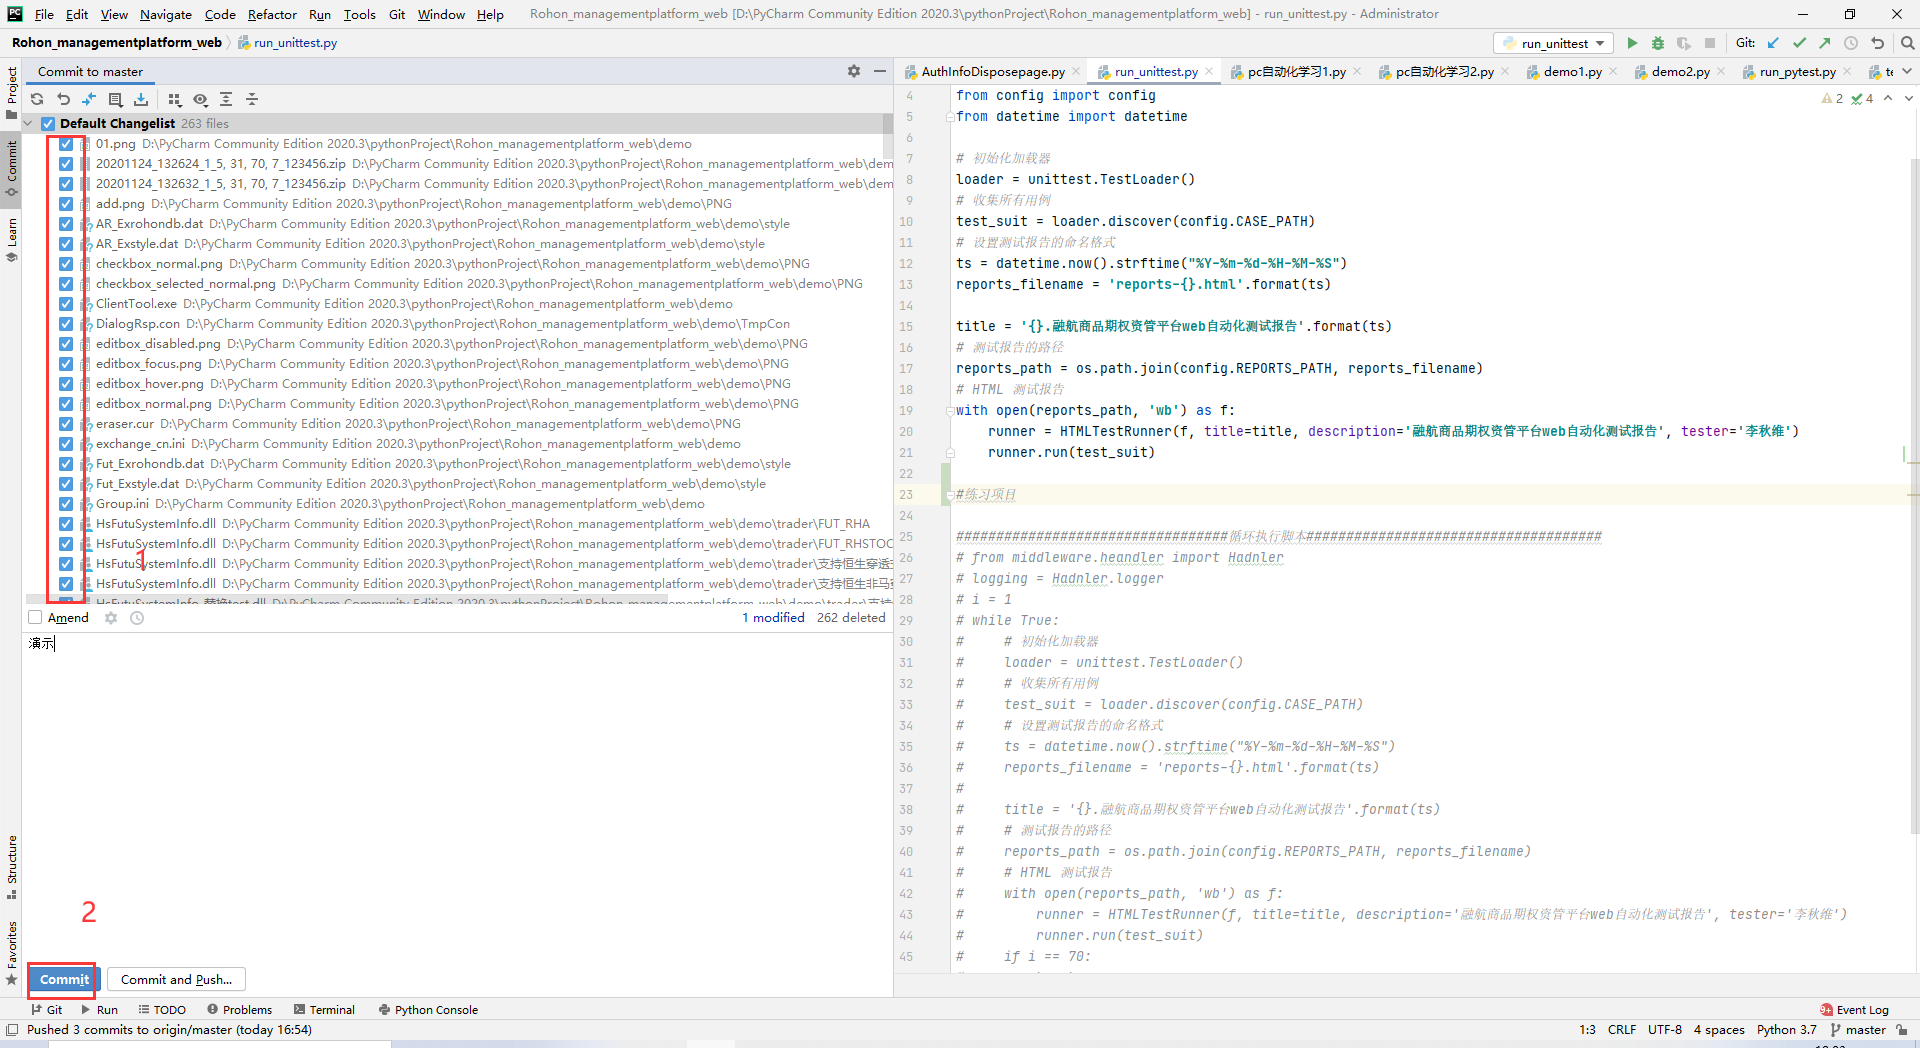
Task: Expand all changes in the commit tree
Action: point(226,99)
